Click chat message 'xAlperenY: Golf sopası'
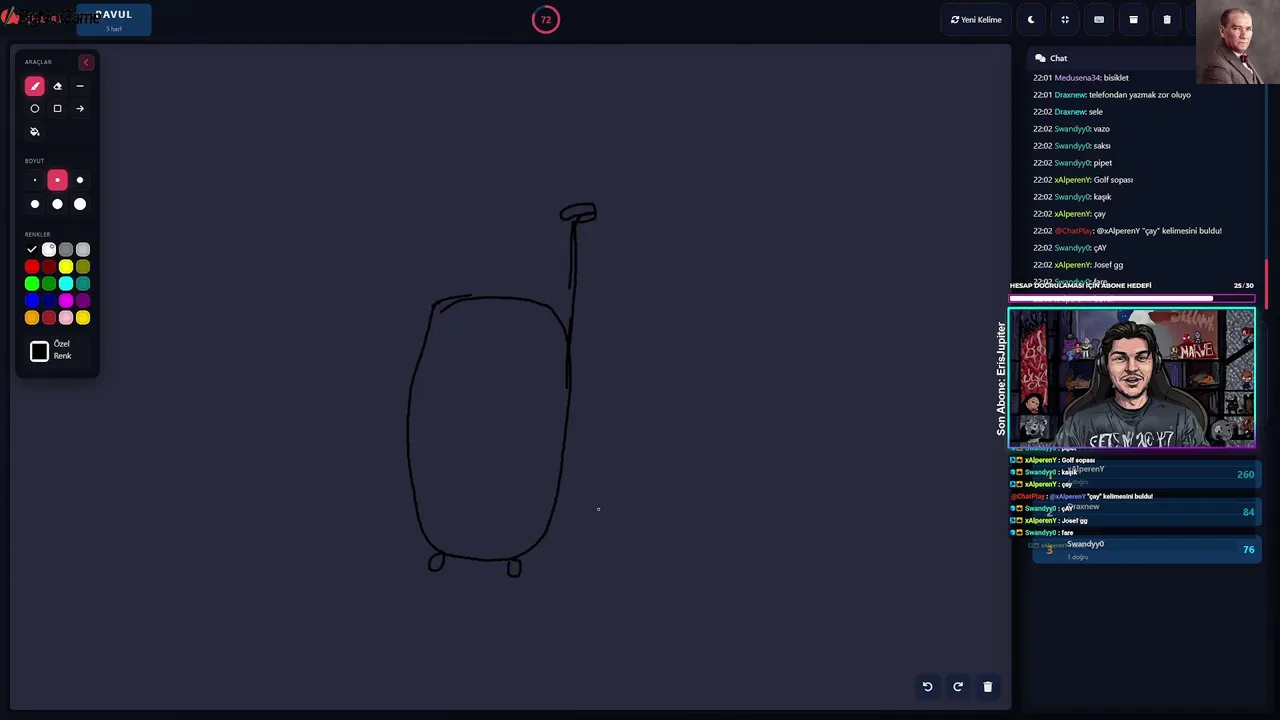 tap(1083, 180)
